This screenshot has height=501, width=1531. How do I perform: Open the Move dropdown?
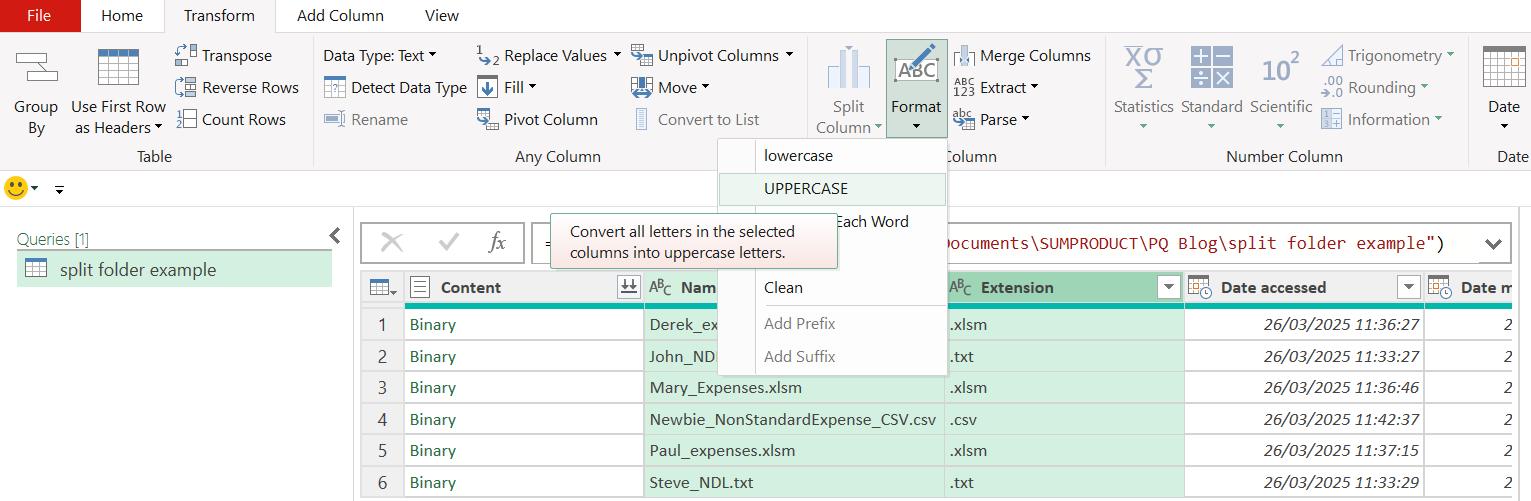coord(670,87)
